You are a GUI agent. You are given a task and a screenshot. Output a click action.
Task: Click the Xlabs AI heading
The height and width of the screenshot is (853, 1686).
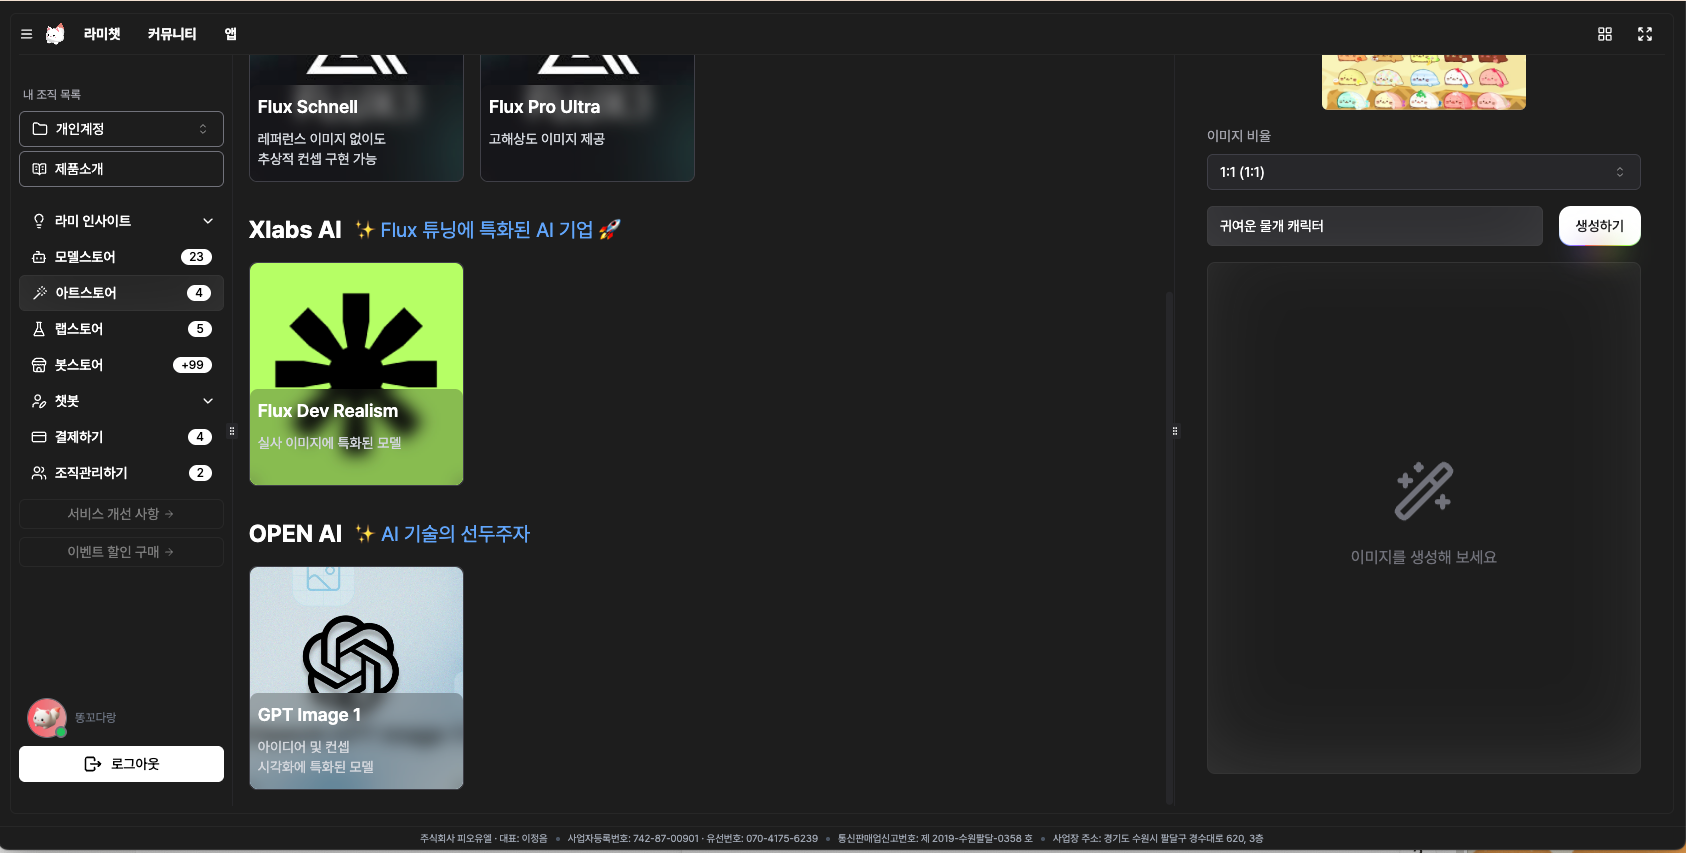click(295, 230)
